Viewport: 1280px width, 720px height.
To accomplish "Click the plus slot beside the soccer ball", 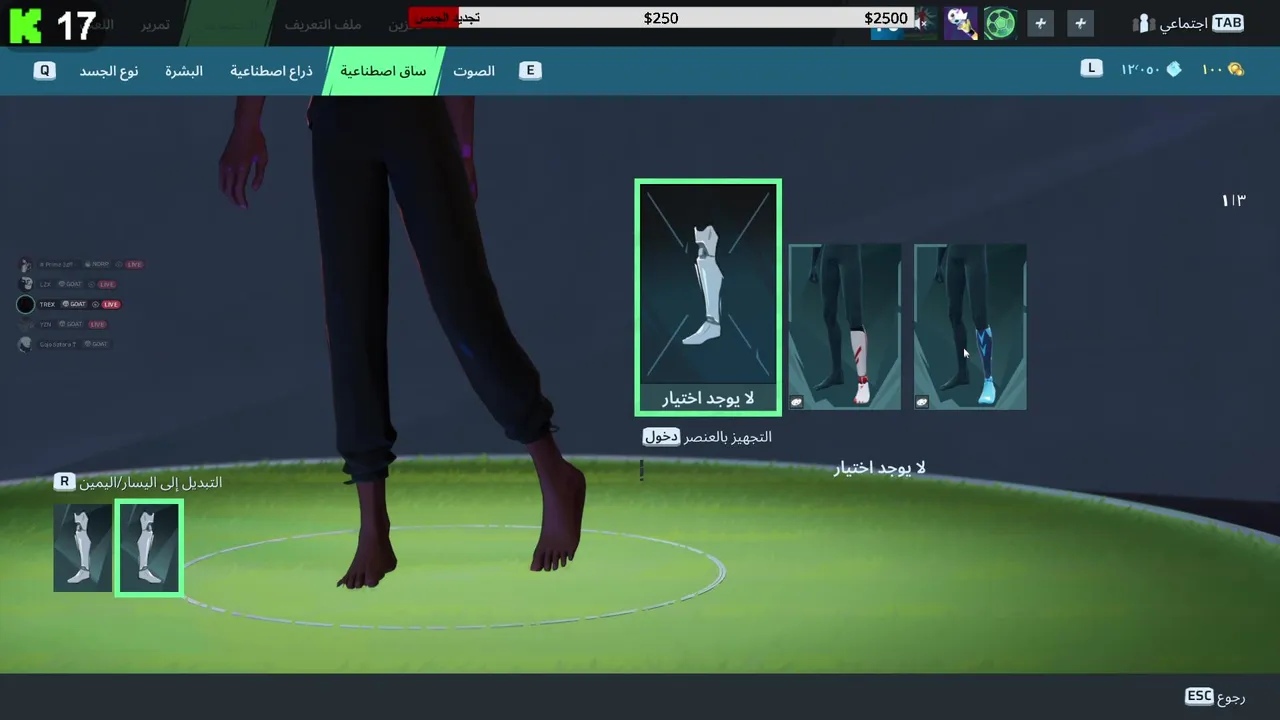I will pyautogui.click(x=1040, y=23).
